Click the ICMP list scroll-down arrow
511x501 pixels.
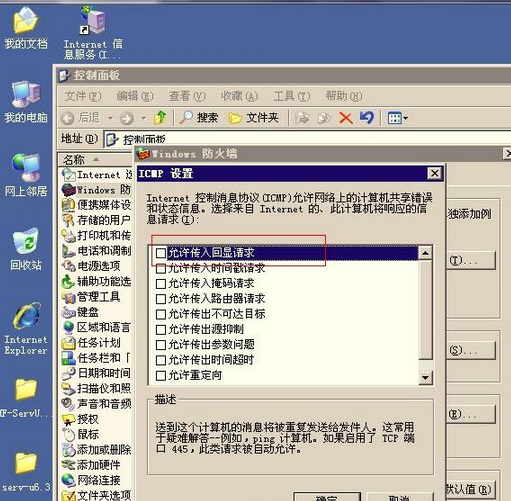pyautogui.click(x=425, y=378)
